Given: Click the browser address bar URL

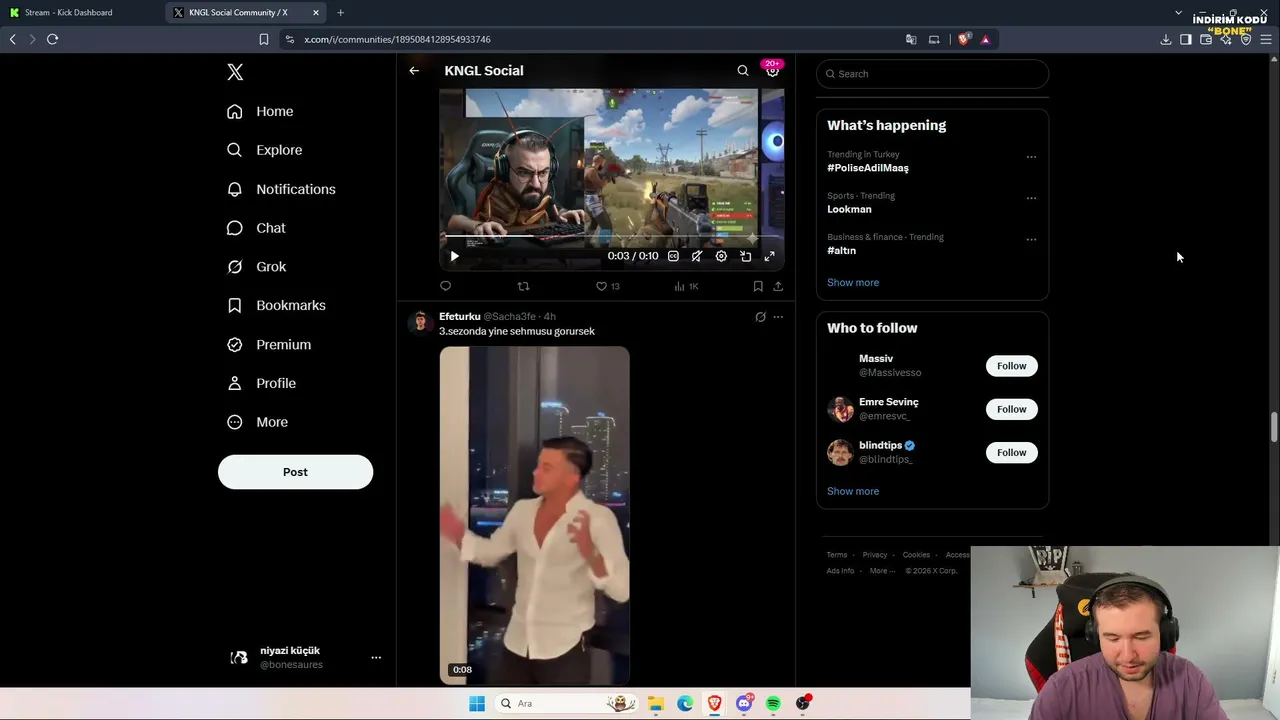Looking at the screenshot, I should tap(397, 39).
